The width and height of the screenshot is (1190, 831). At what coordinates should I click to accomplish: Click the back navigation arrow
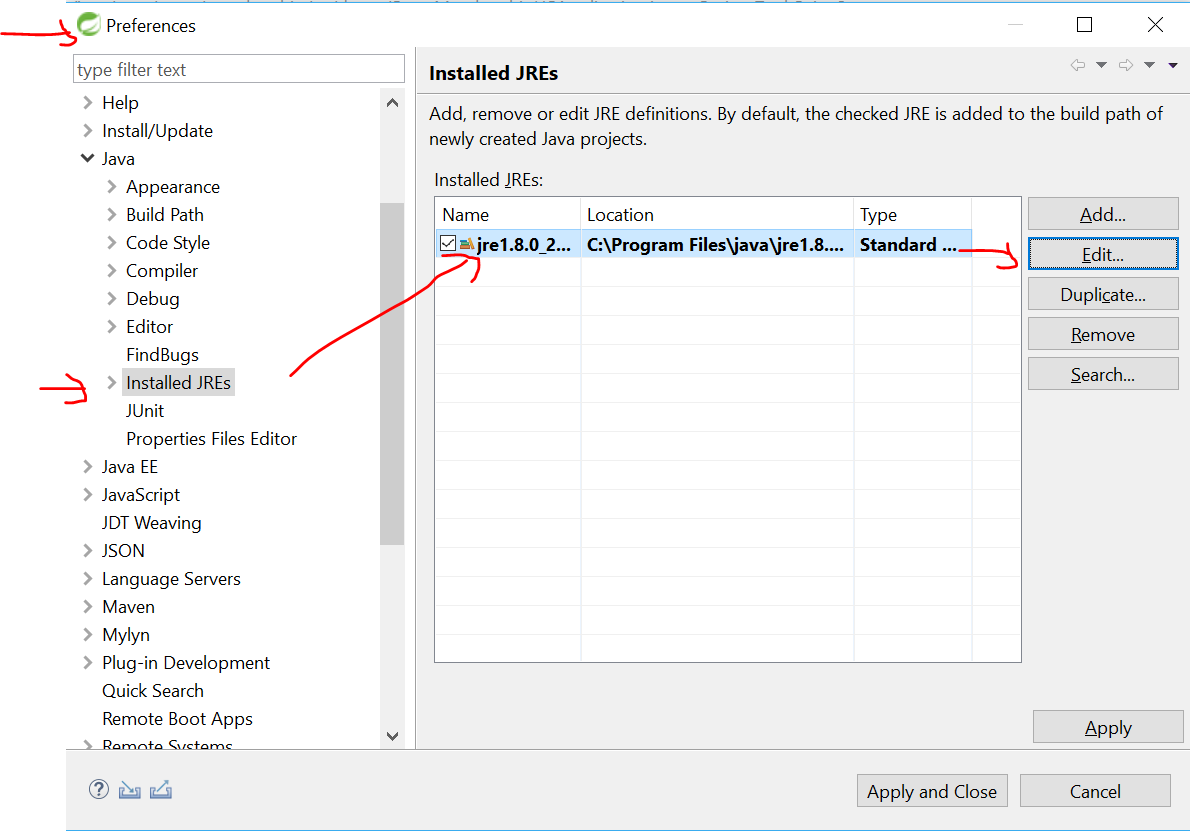(1078, 64)
